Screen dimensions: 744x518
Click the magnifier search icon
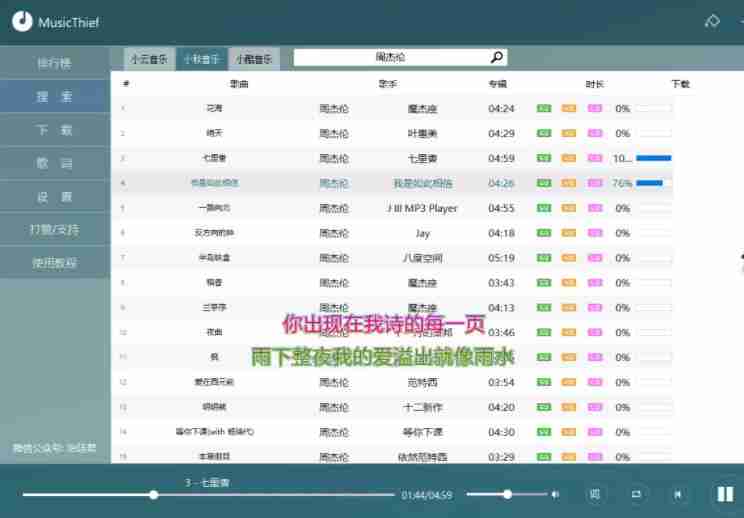pyautogui.click(x=496, y=57)
